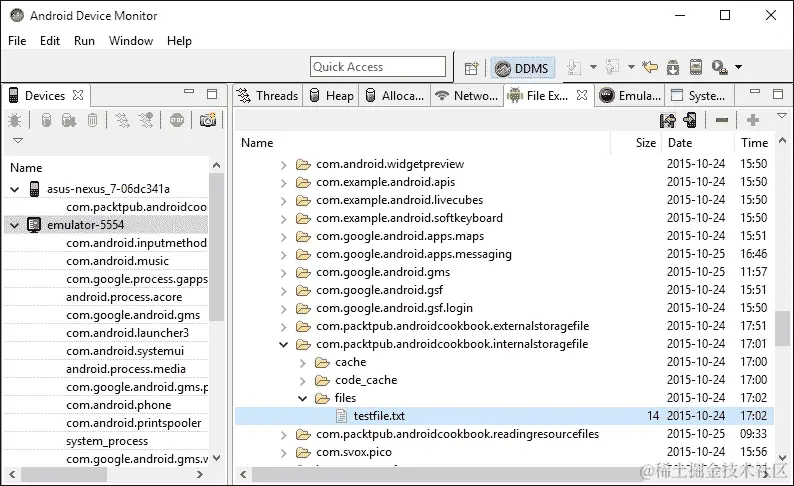The height and width of the screenshot is (486, 794).
Task: Click the File Explorer vertical scrollbar thumb
Action: click(x=782, y=328)
